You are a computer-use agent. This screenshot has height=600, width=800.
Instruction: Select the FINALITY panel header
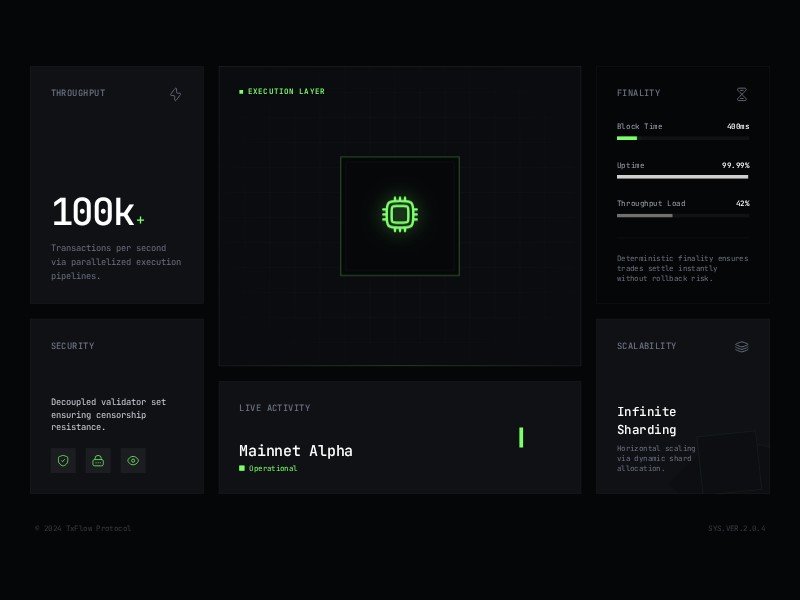click(637, 93)
